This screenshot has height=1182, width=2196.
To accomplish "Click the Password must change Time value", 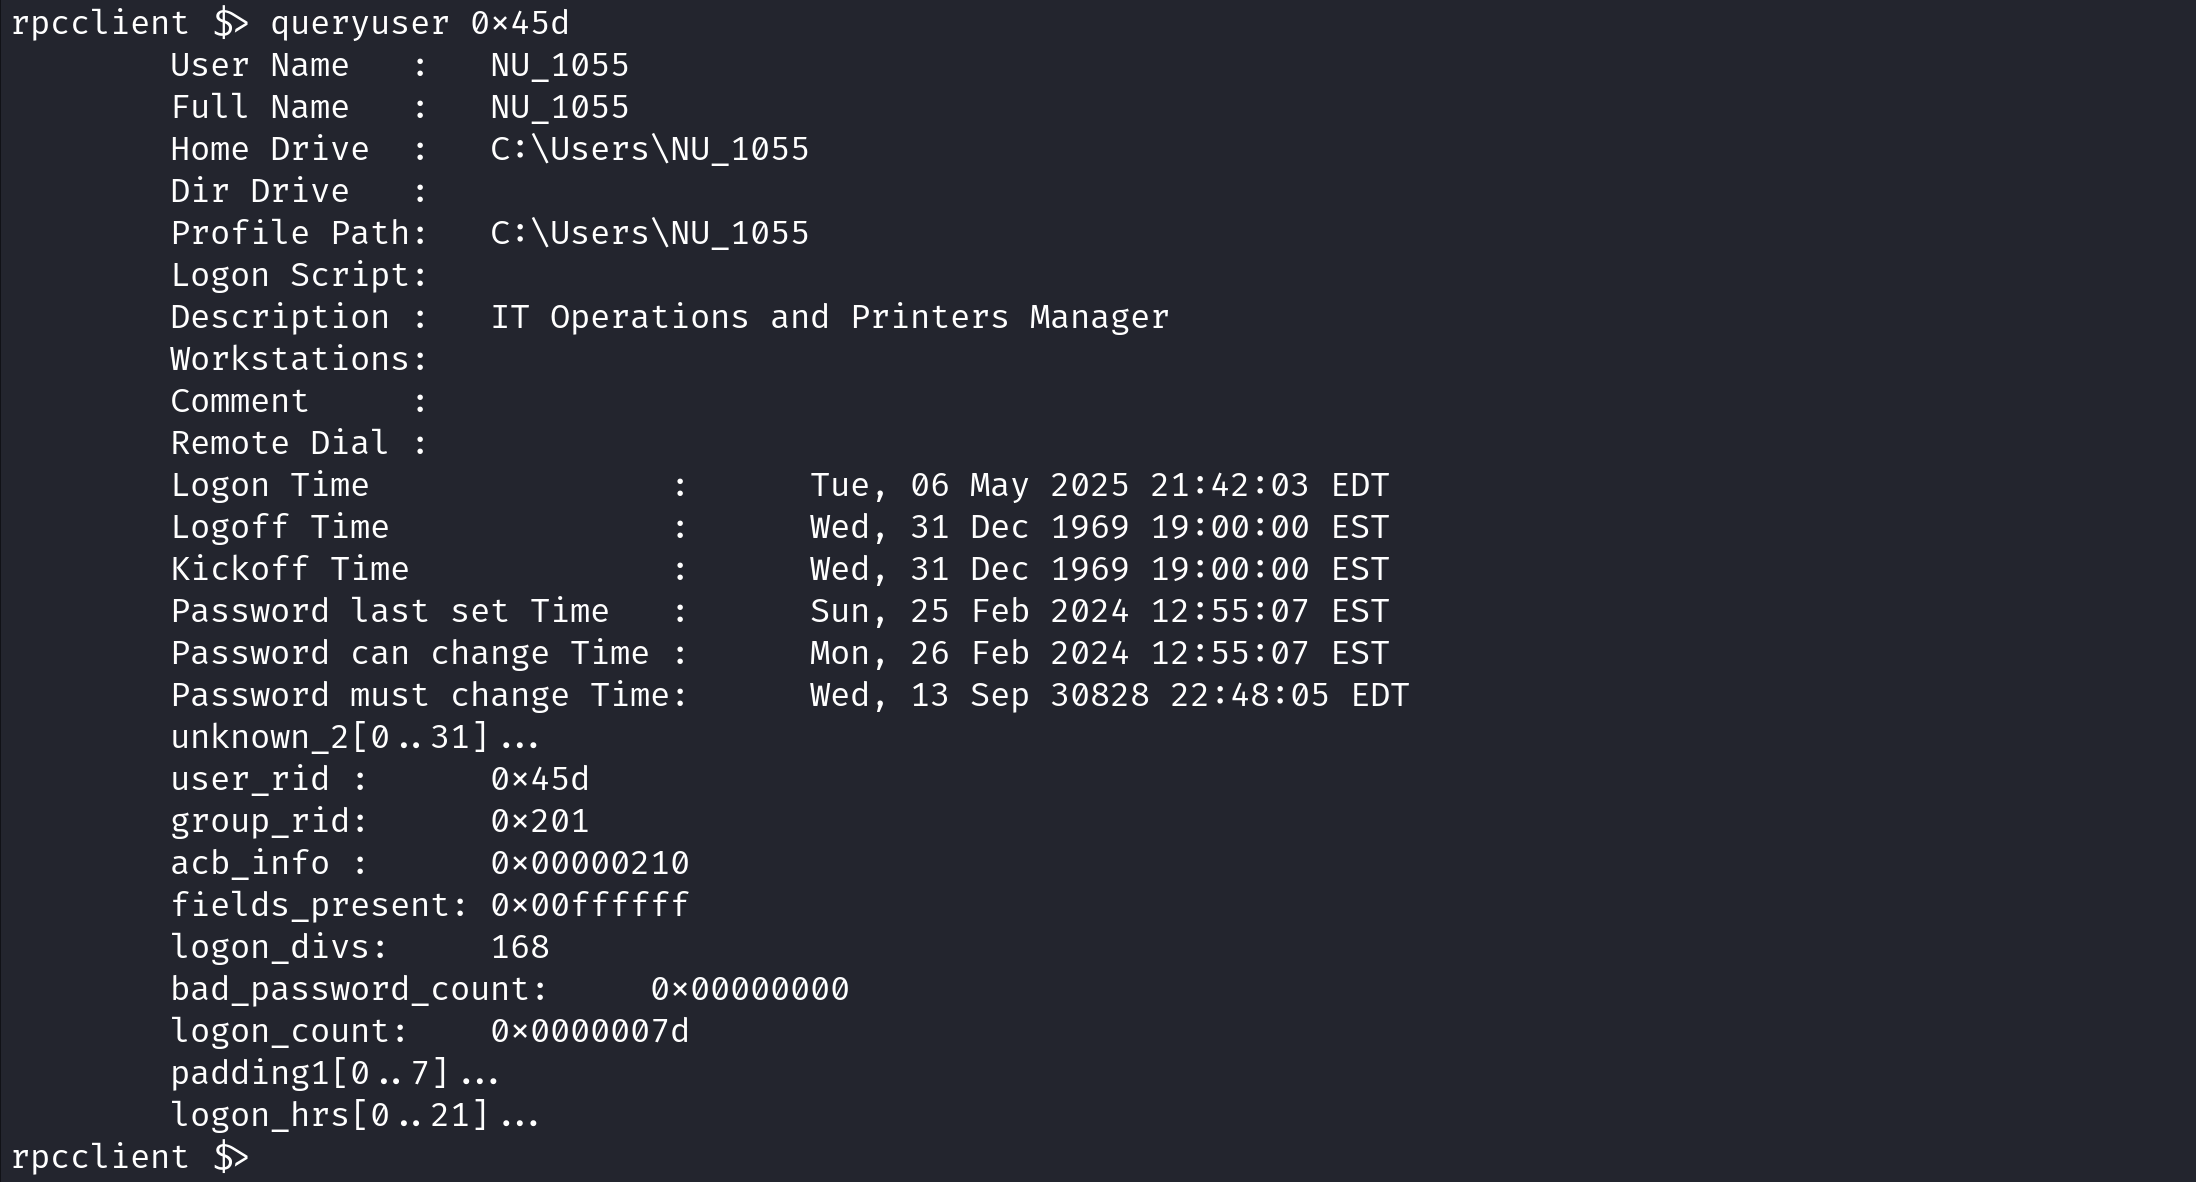I will [1110, 696].
